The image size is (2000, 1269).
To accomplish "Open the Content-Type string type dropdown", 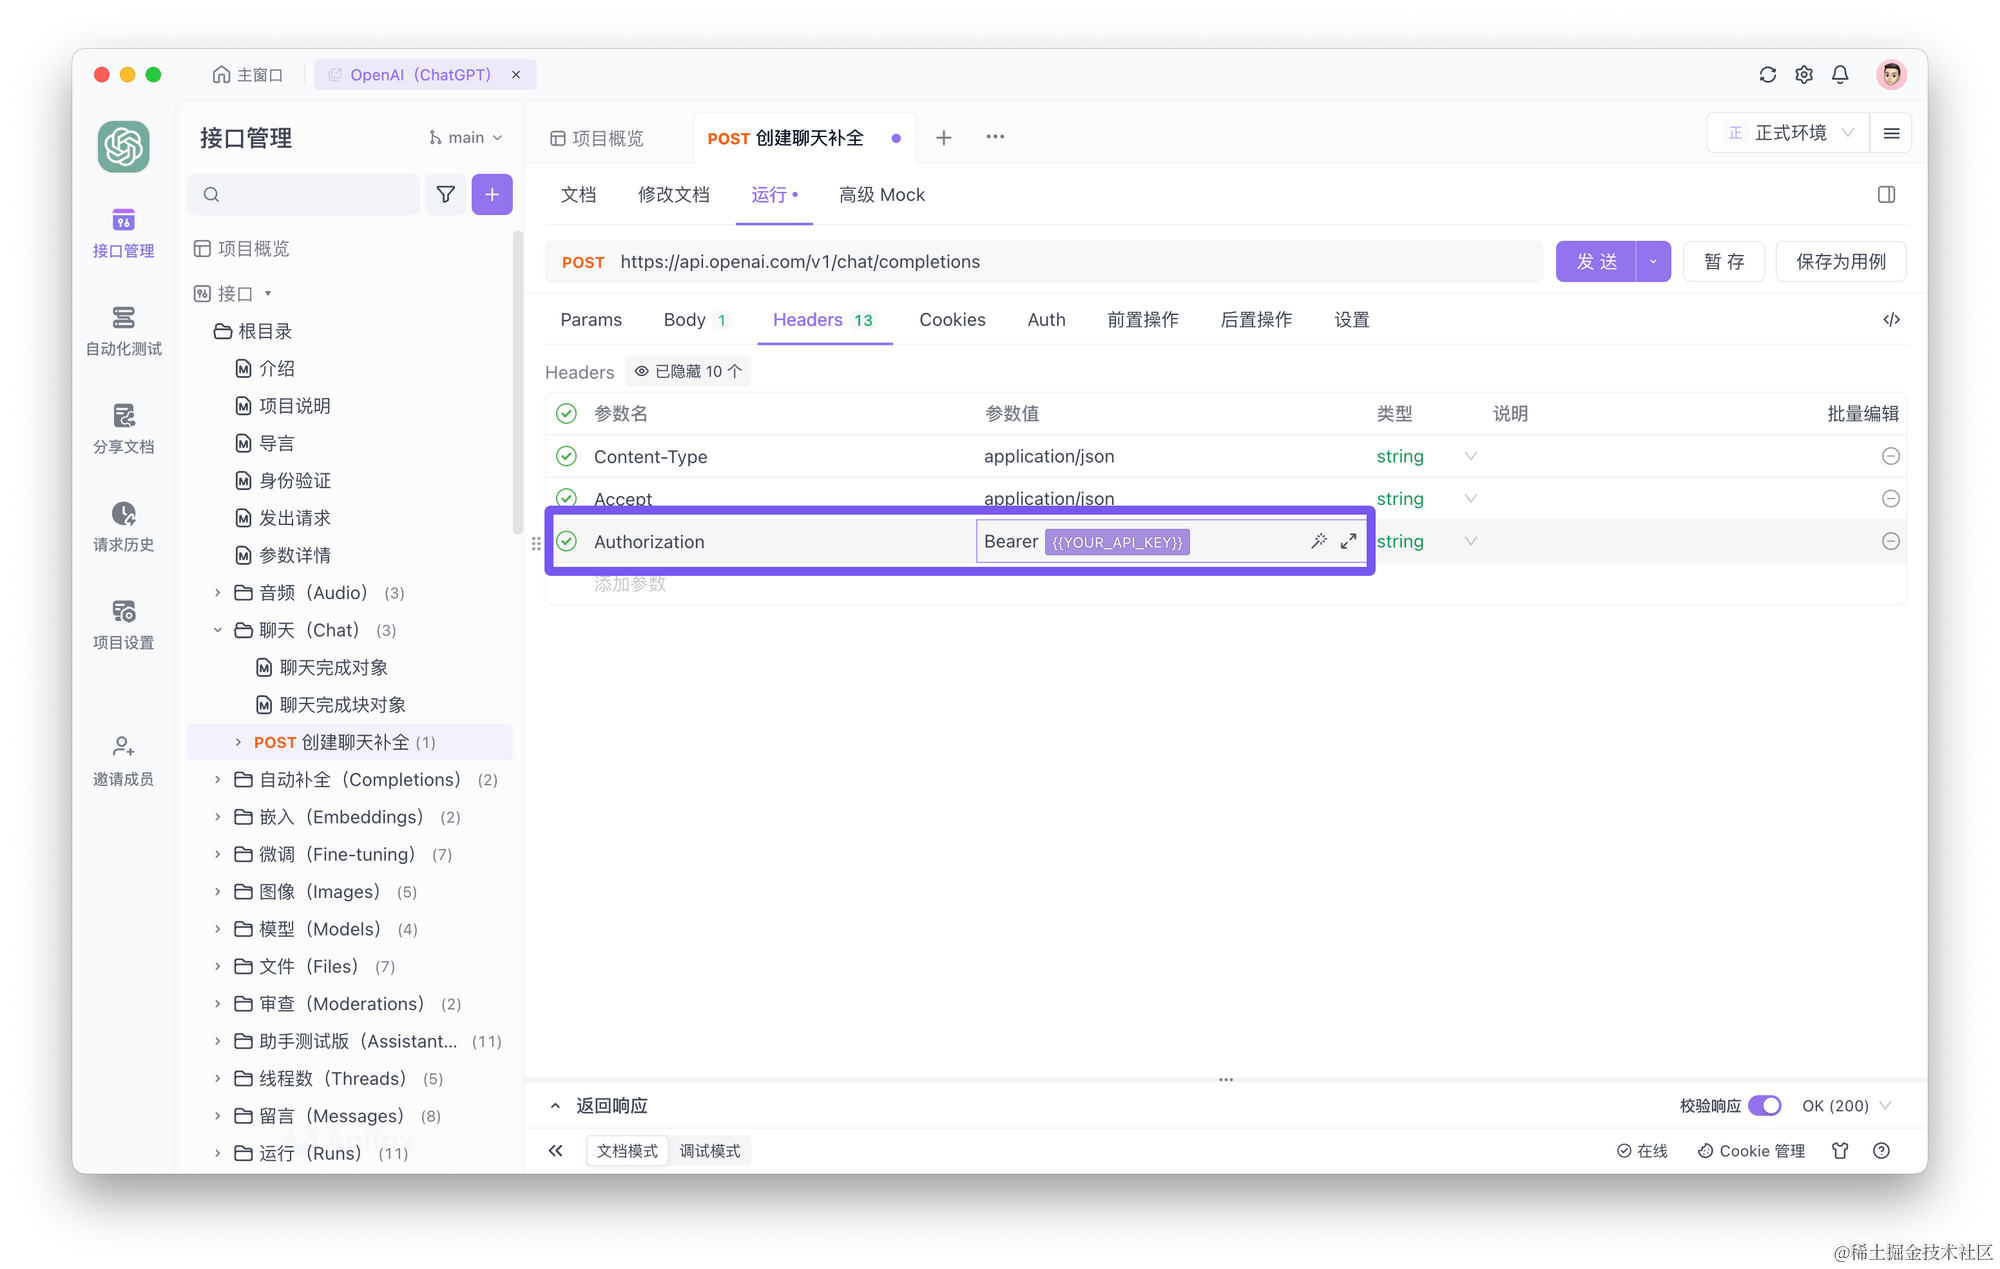I will pyautogui.click(x=1470, y=456).
